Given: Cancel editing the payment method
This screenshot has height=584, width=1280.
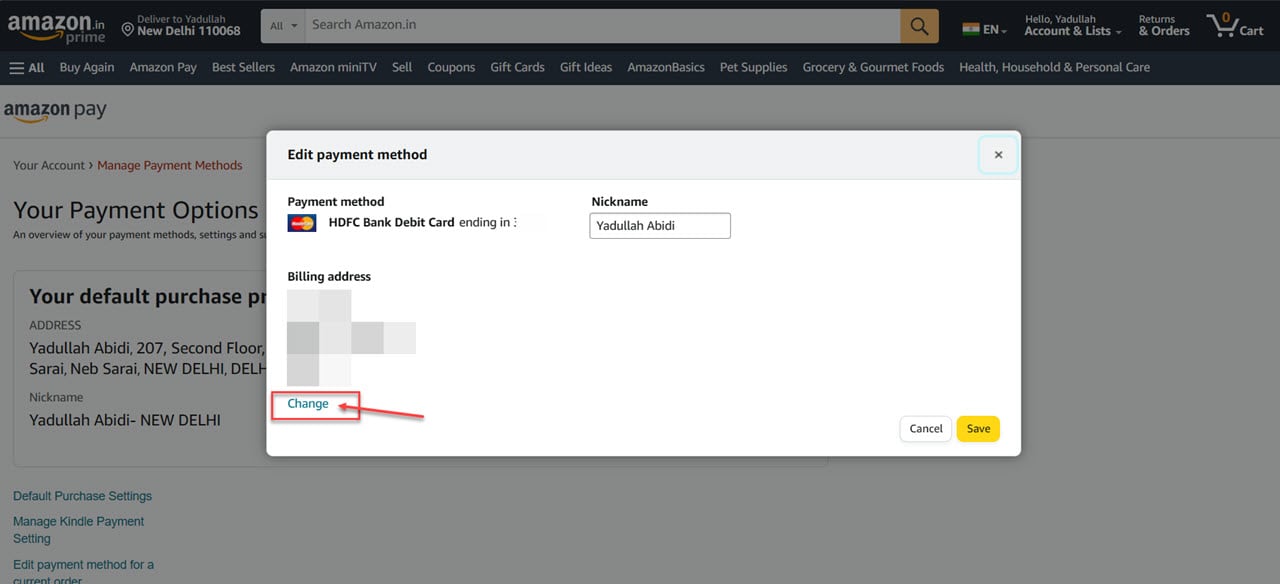Looking at the screenshot, I should (924, 428).
